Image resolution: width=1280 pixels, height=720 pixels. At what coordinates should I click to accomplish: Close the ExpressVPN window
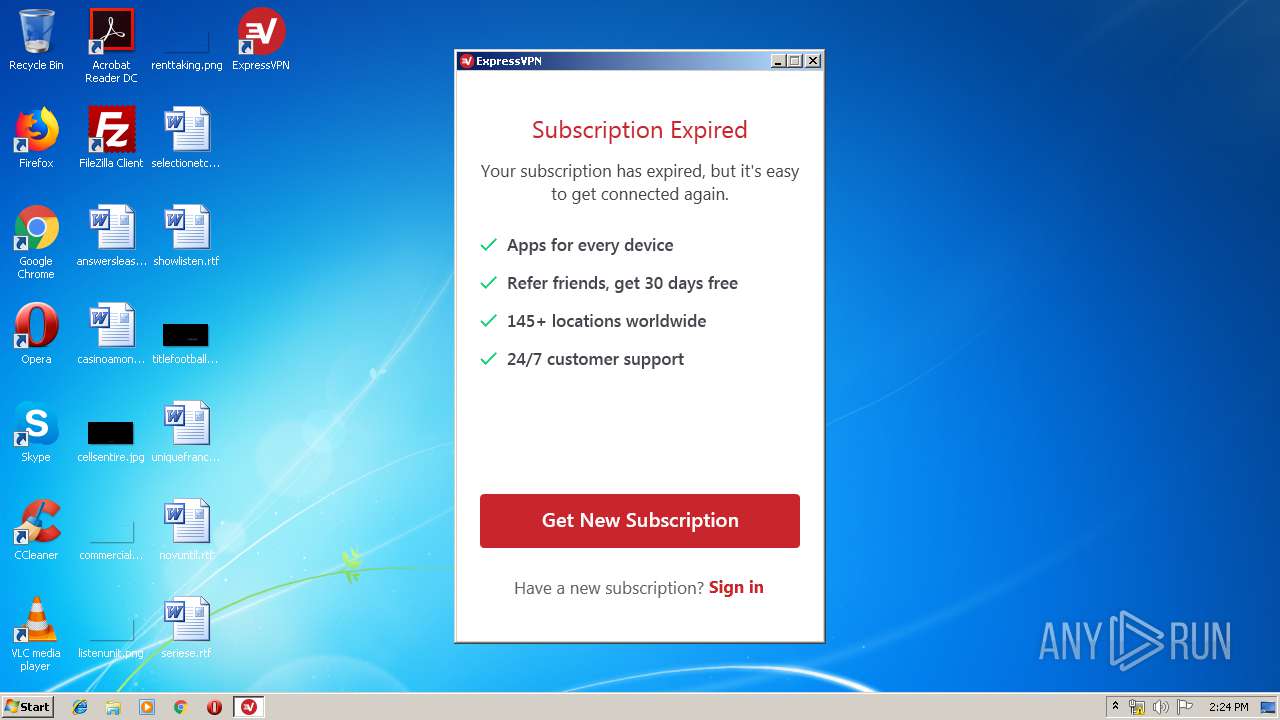pyautogui.click(x=813, y=61)
